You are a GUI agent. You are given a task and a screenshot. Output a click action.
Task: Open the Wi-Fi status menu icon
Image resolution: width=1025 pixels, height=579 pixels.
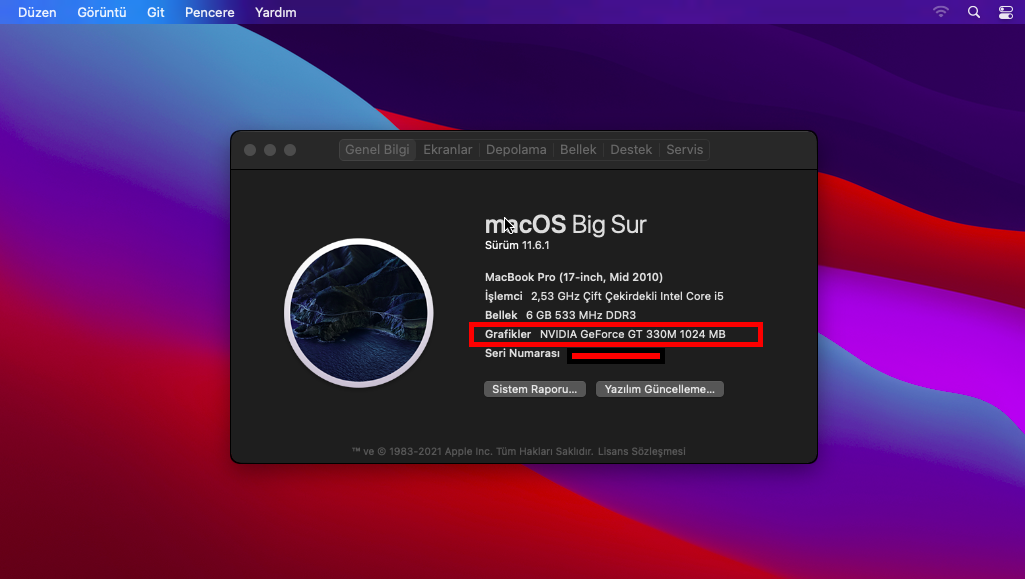pyautogui.click(x=941, y=12)
